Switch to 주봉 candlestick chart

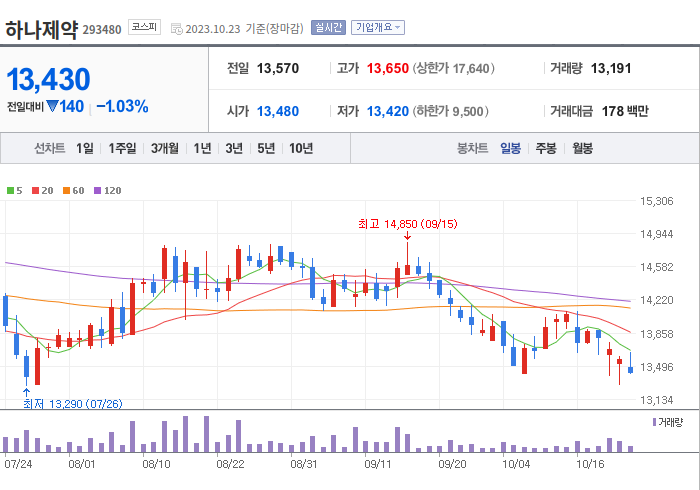pyautogui.click(x=546, y=148)
